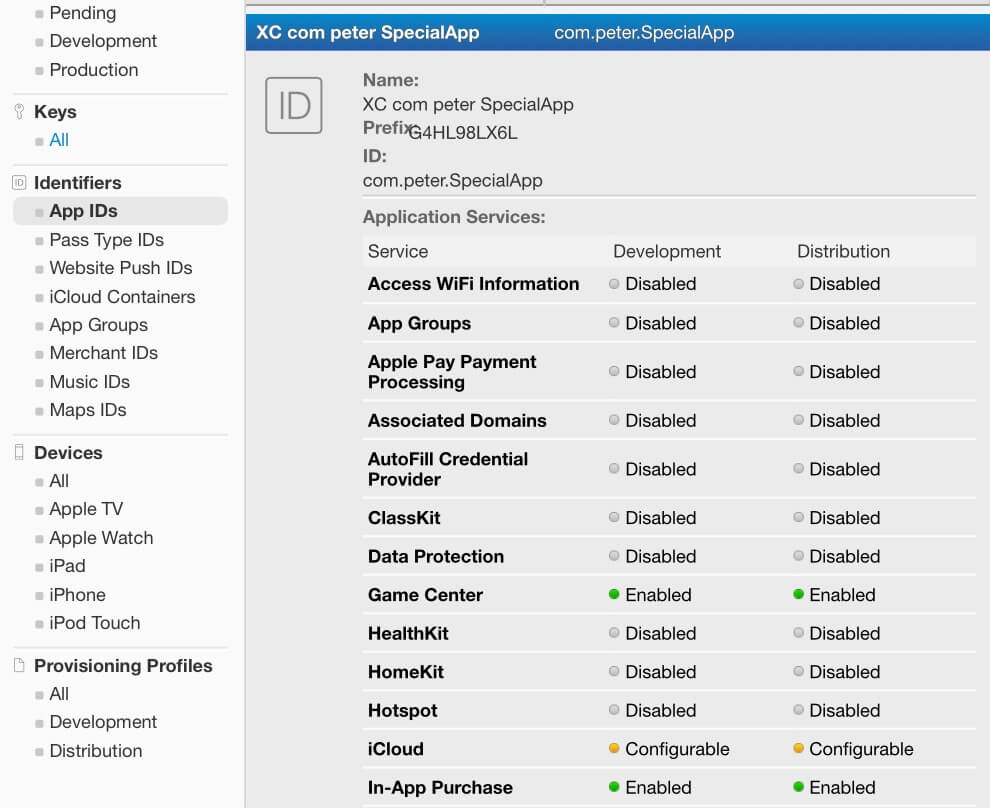This screenshot has height=808, width=990.
Task: Click the Provisioning Profiles document icon
Action: pos(19,665)
